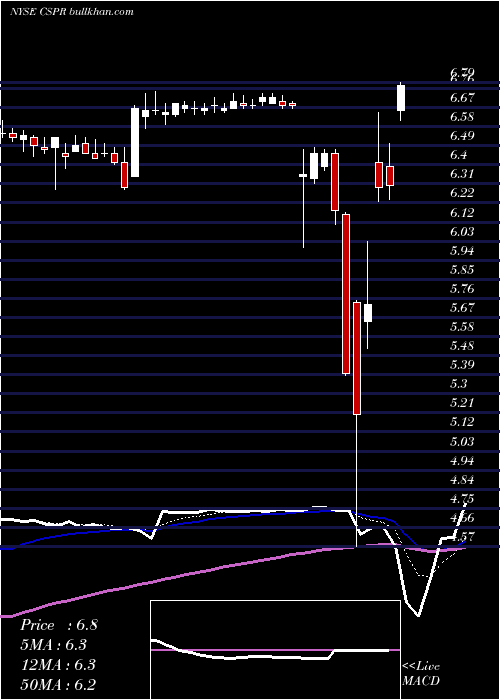The image size is (500, 700).
Task: Click the 6.49 price level label
Action: (462, 136)
